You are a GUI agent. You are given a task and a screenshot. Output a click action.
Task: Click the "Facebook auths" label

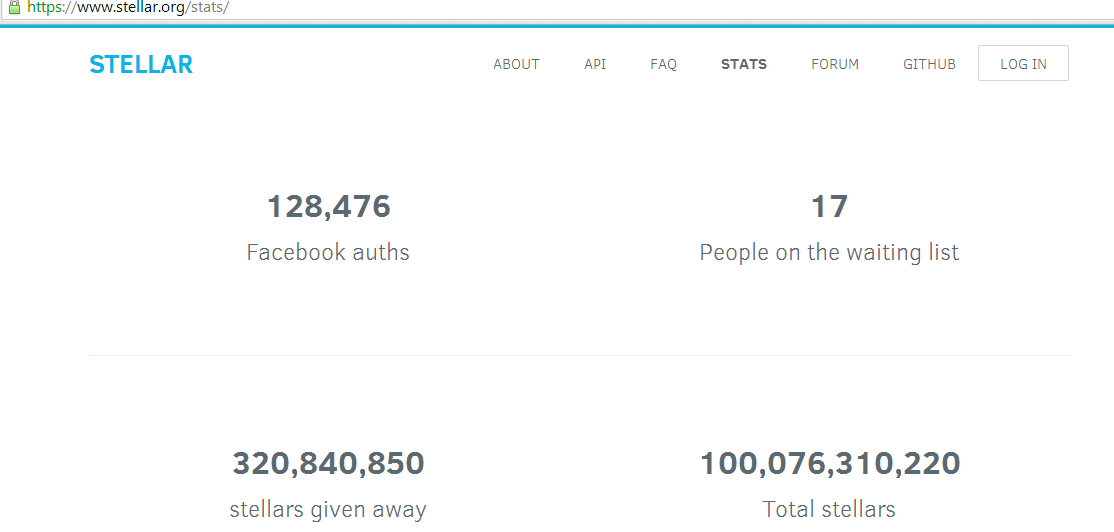(328, 252)
